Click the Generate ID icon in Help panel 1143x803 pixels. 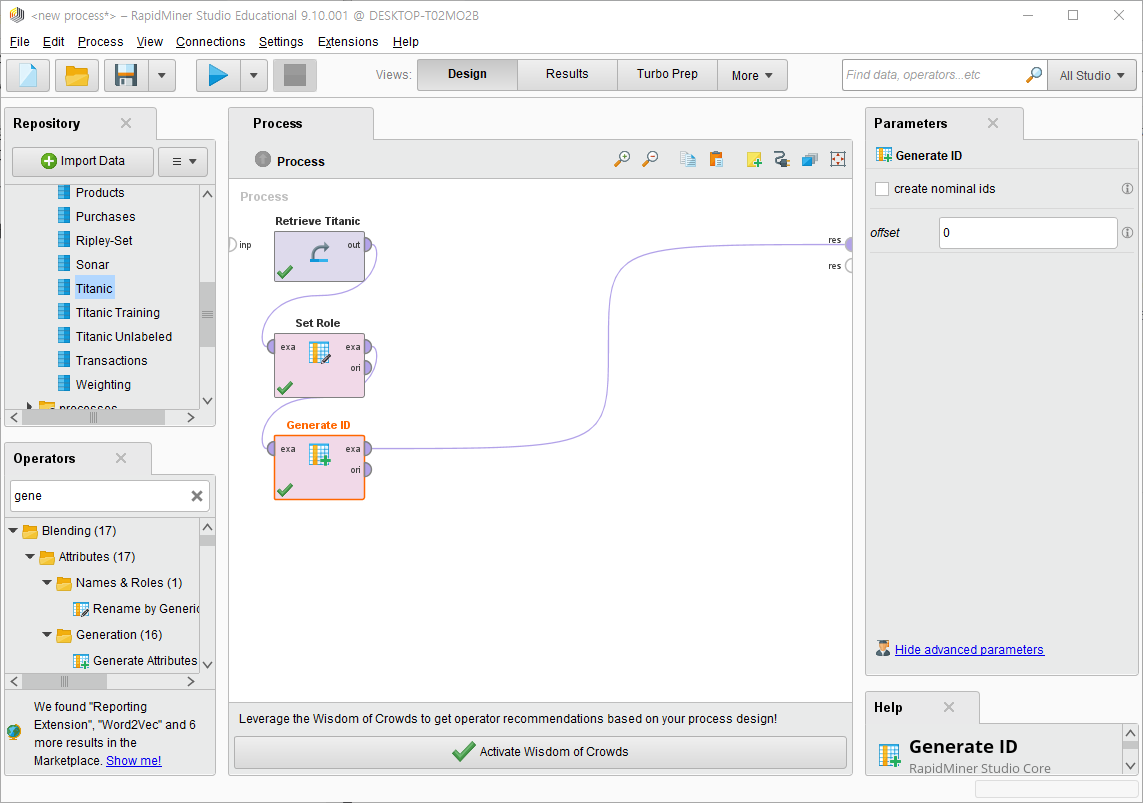click(x=889, y=755)
